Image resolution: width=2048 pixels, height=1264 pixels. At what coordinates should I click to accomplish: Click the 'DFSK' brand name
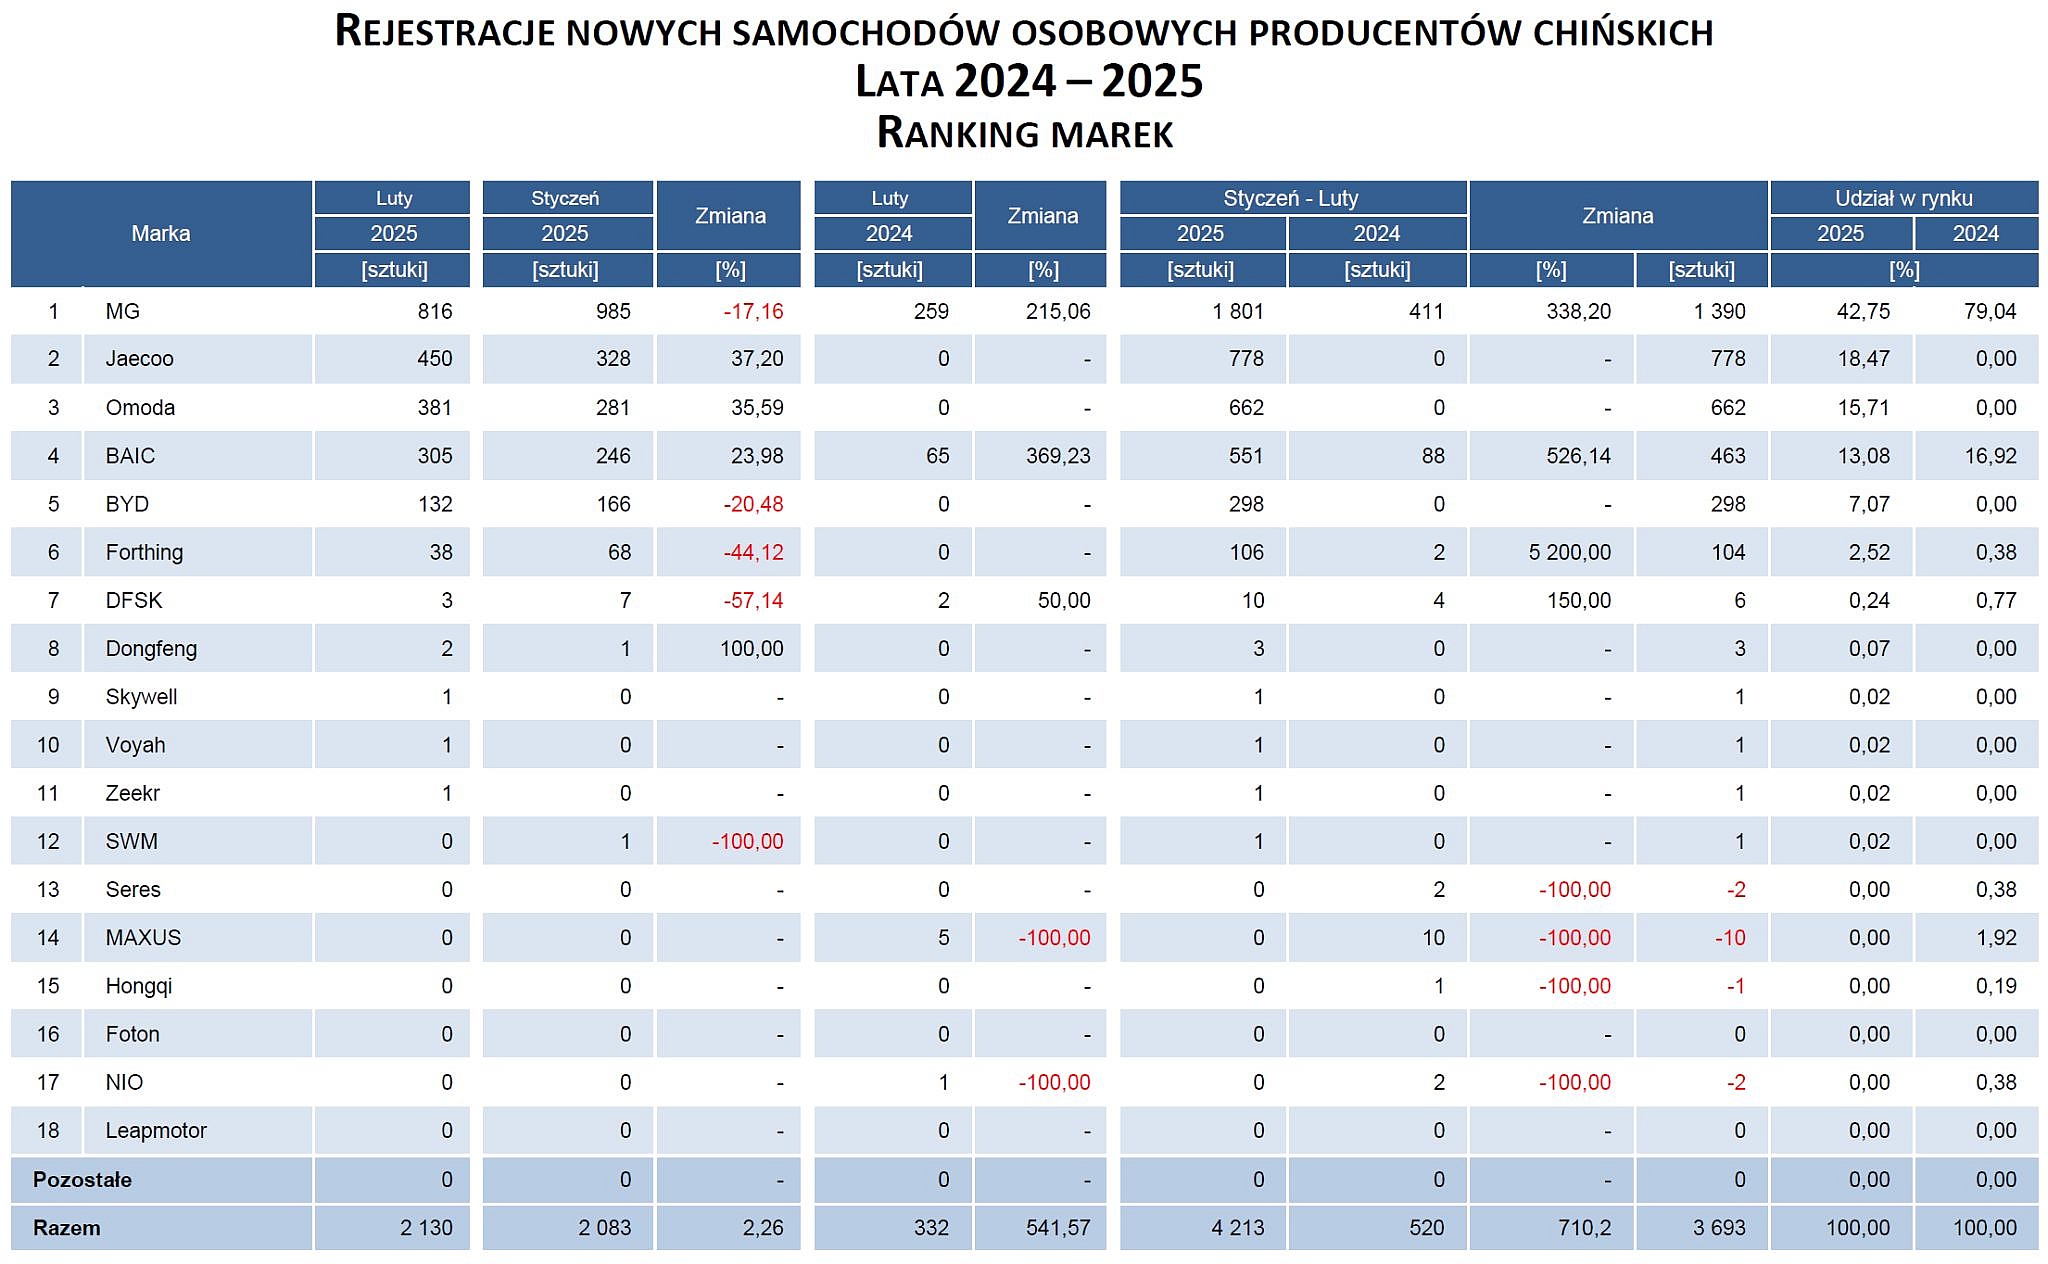click(134, 600)
